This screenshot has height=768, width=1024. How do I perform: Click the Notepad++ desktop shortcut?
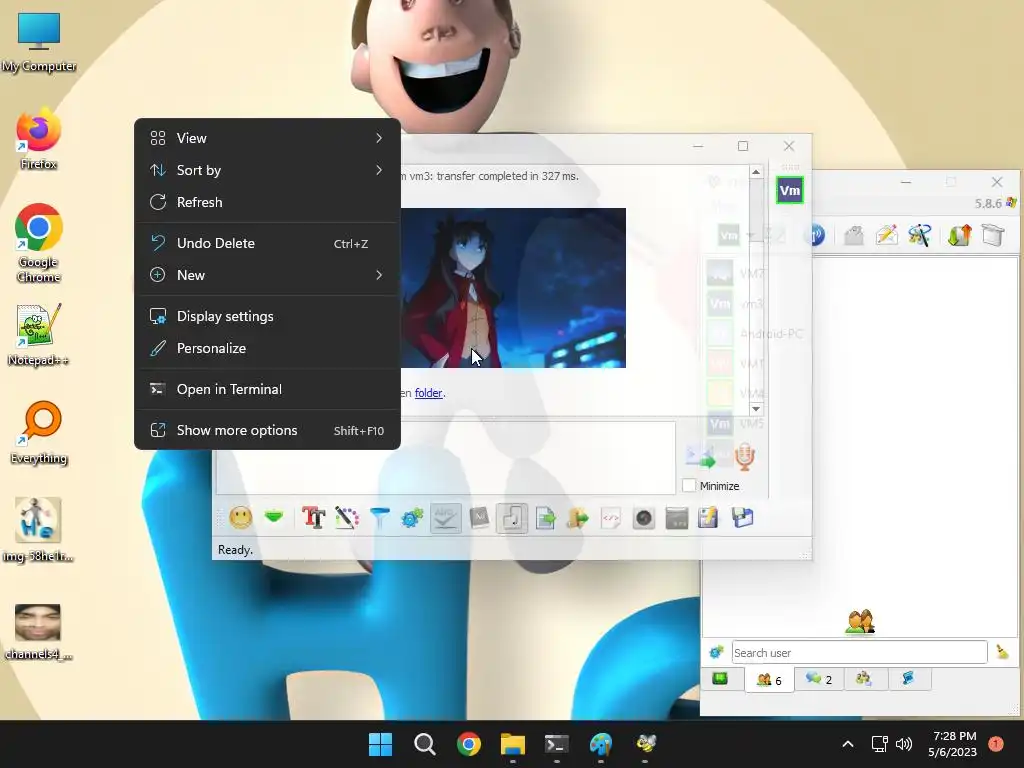point(39,334)
